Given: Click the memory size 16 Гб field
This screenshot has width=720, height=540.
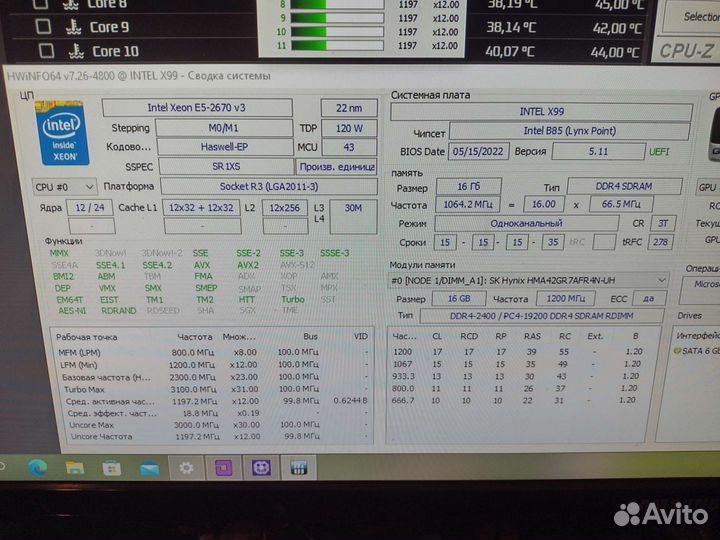Looking at the screenshot, I should 468,186.
